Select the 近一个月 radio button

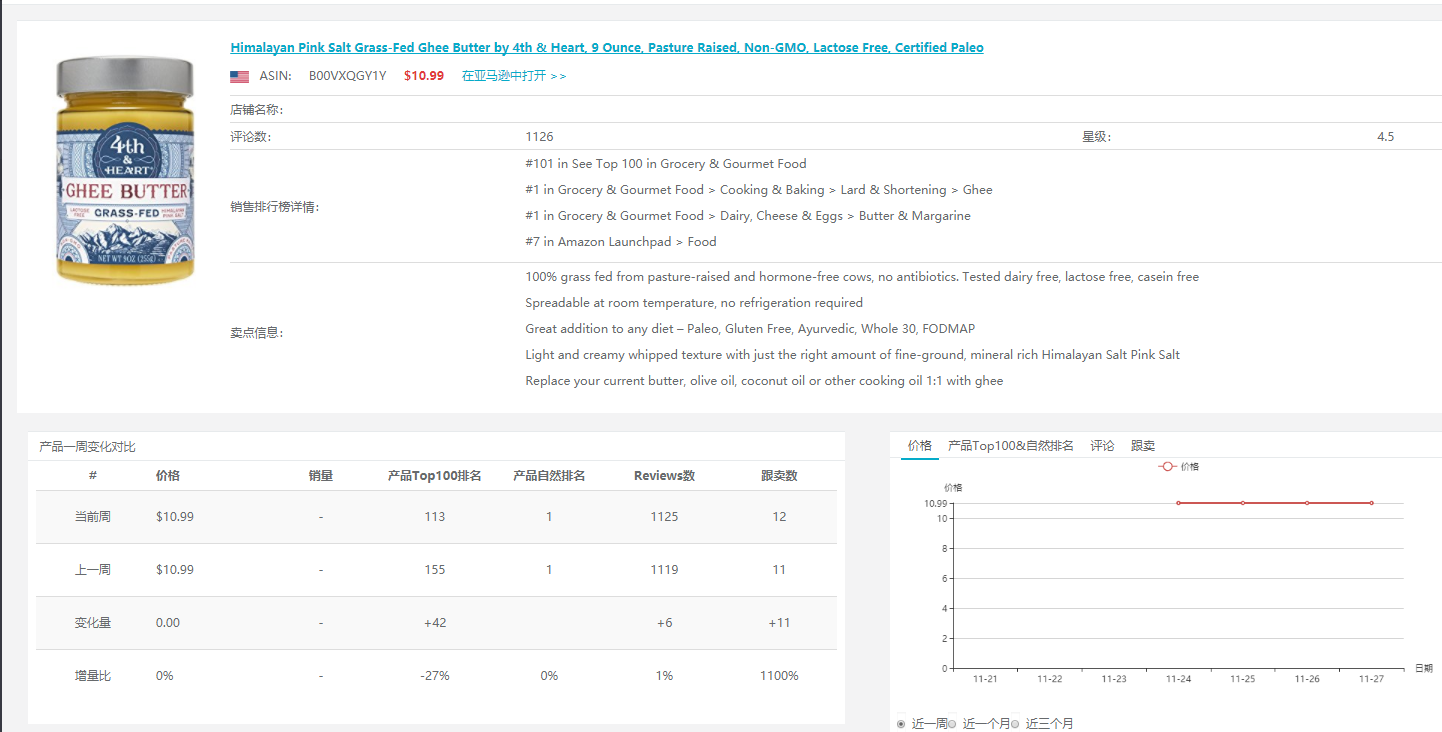tap(952, 724)
